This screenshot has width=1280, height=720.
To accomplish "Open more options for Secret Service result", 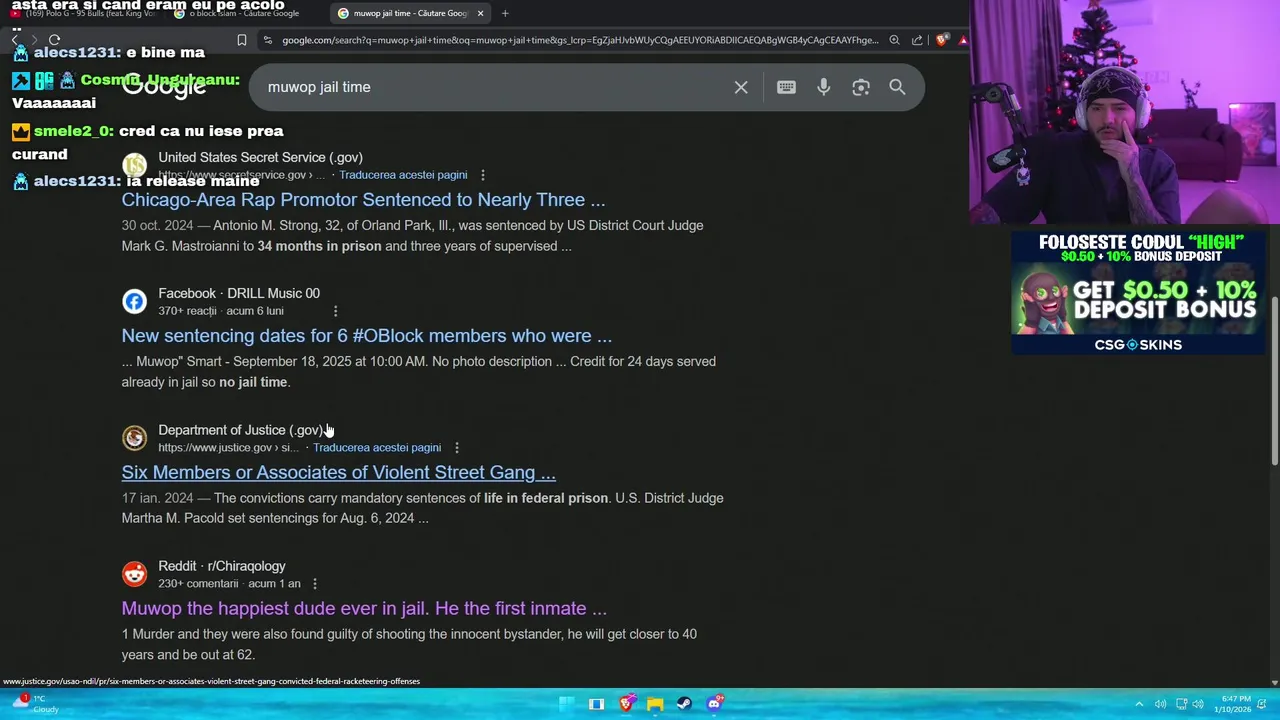I will [483, 175].
